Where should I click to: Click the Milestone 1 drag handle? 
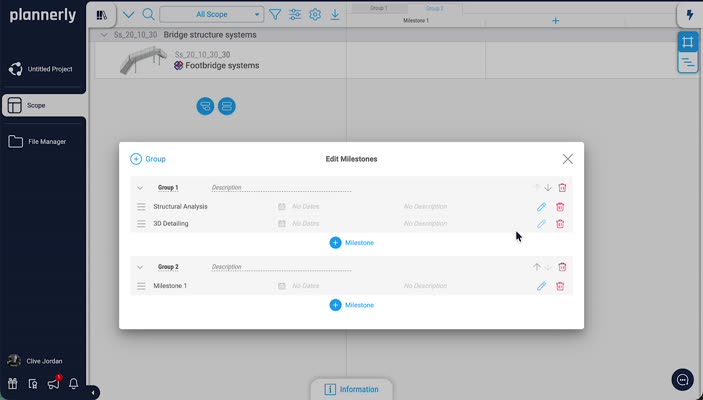point(141,286)
